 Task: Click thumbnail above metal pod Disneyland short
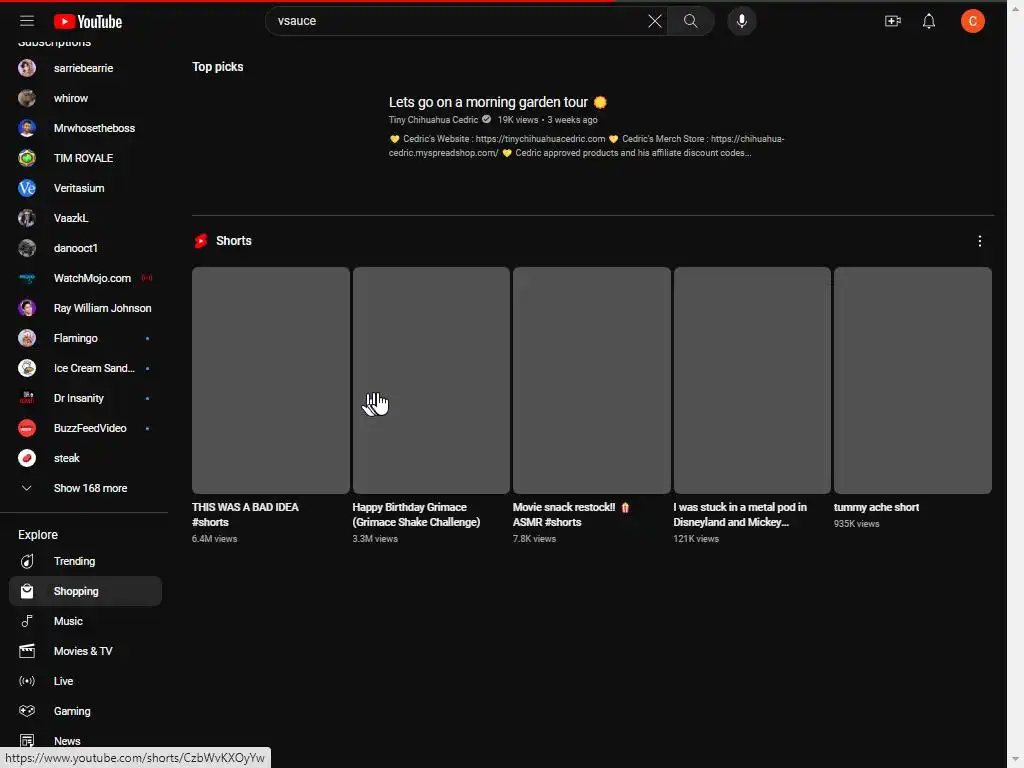tap(752, 380)
